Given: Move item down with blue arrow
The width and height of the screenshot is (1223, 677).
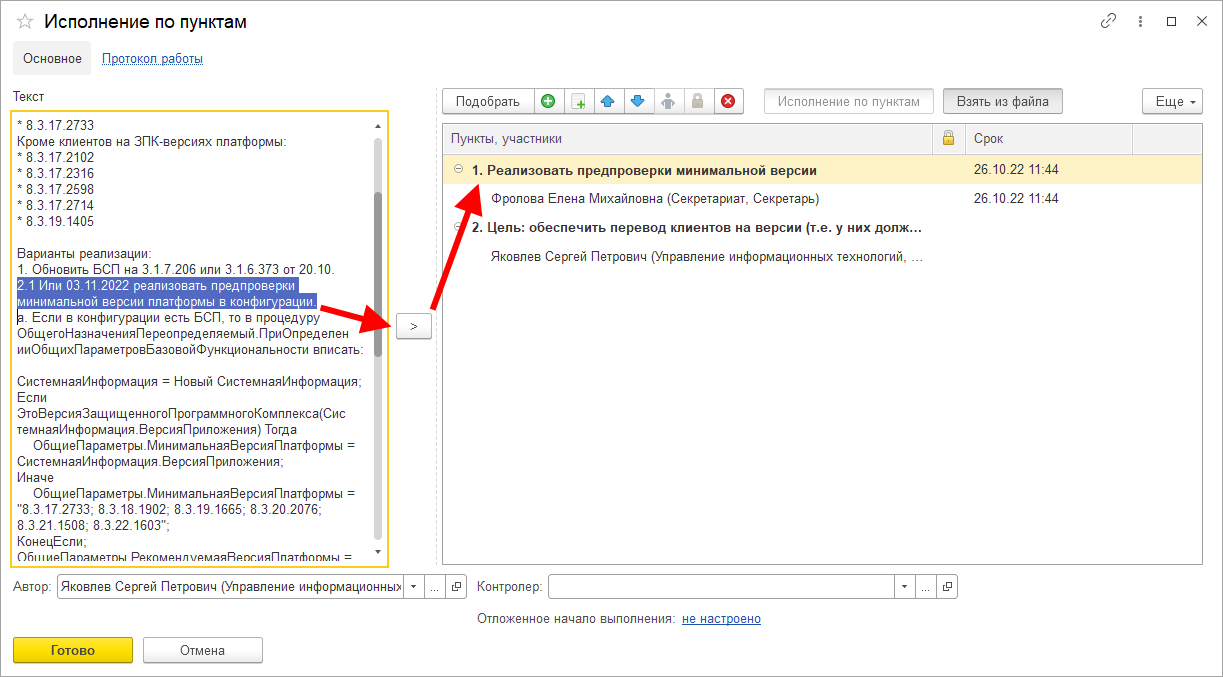Looking at the screenshot, I should (x=638, y=101).
